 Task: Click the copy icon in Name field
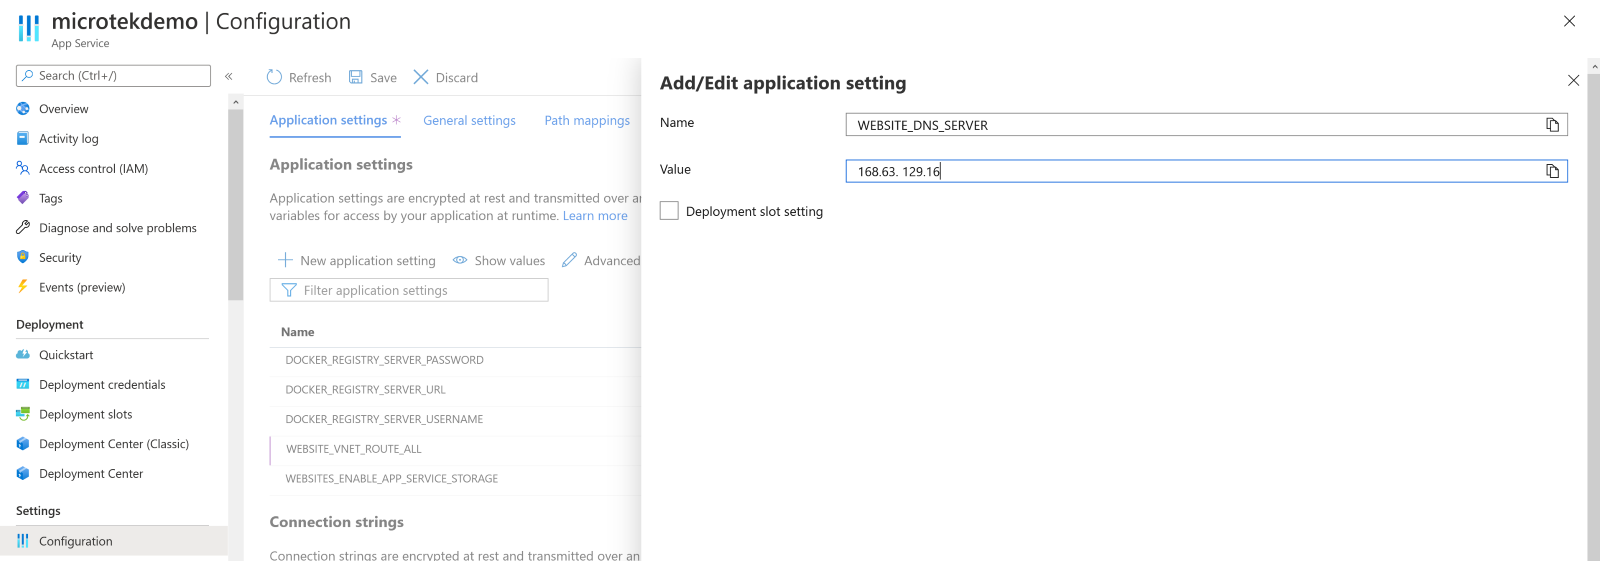click(x=1552, y=125)
